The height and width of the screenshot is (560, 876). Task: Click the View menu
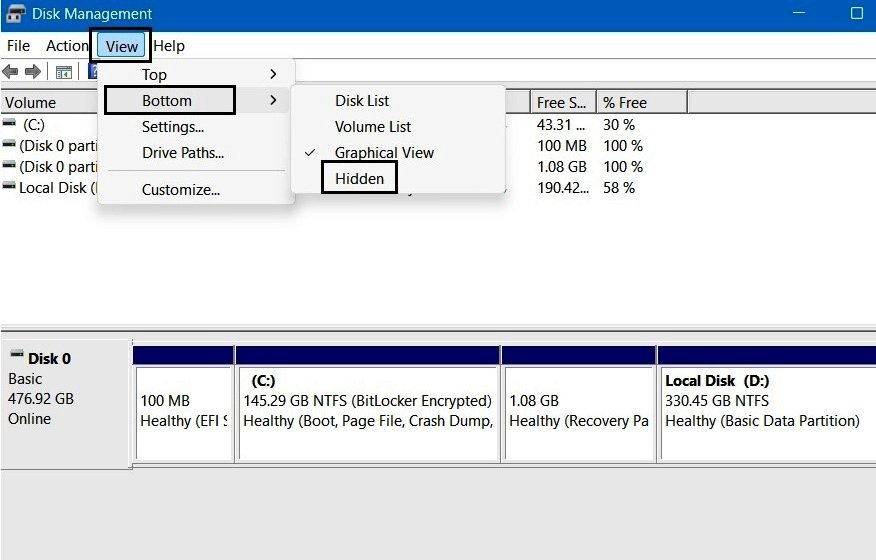pyautogui.click(x=122, y=46)
